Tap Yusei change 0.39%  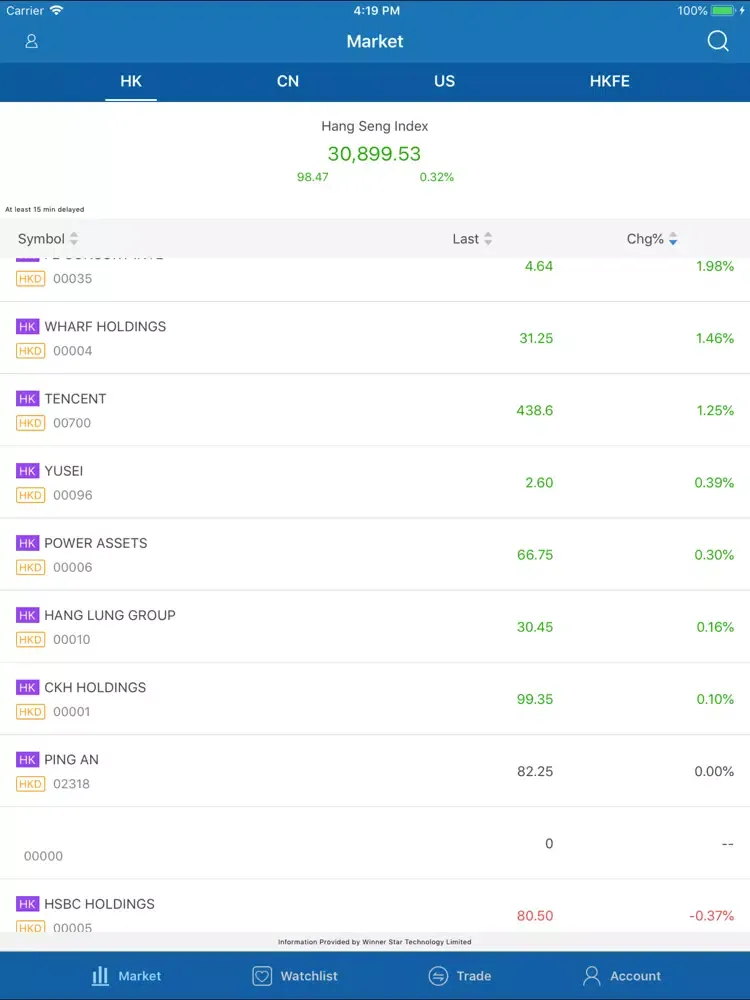pyautogui.click(x=714, y=483)
